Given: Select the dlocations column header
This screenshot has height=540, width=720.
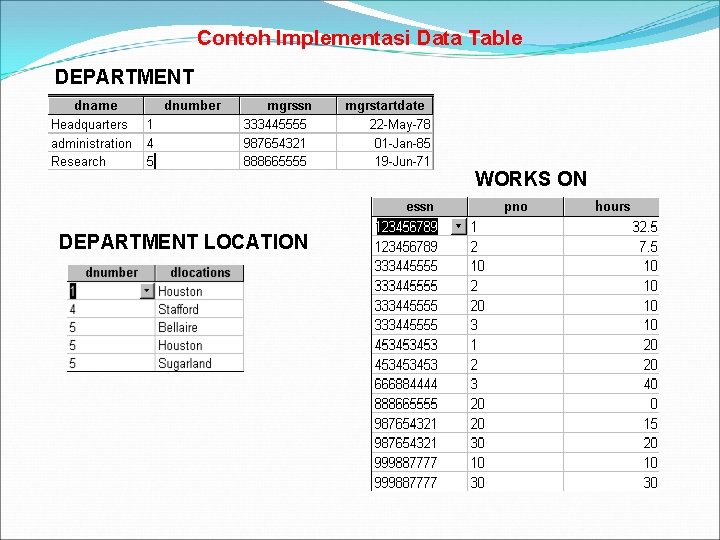Looking at the screenshot, I should 200,273.
